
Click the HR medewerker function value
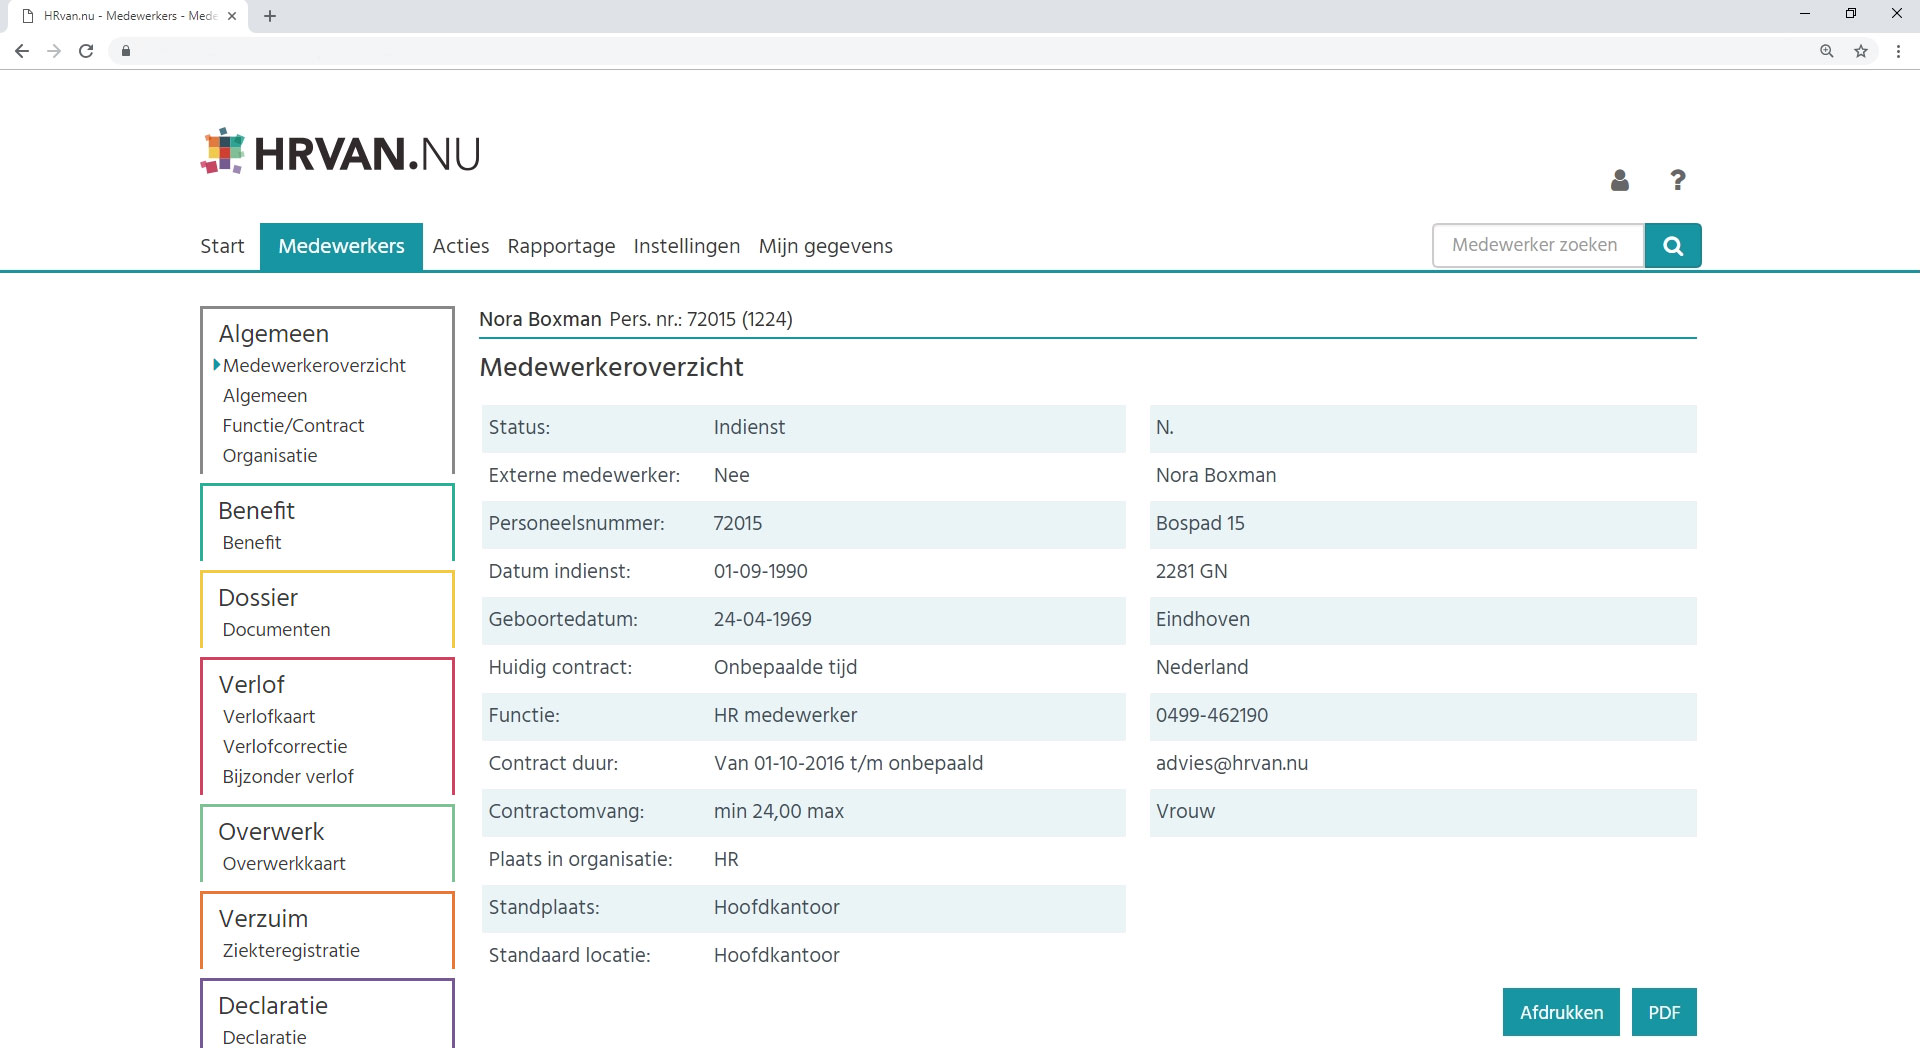point(785,716)
